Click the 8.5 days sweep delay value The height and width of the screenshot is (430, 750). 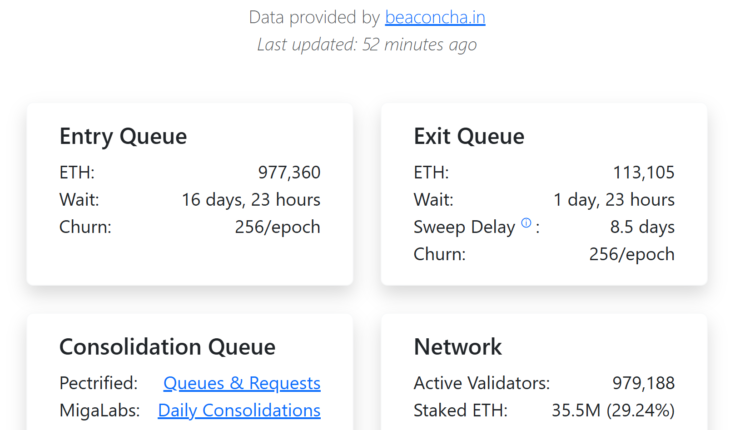(642, 227)
